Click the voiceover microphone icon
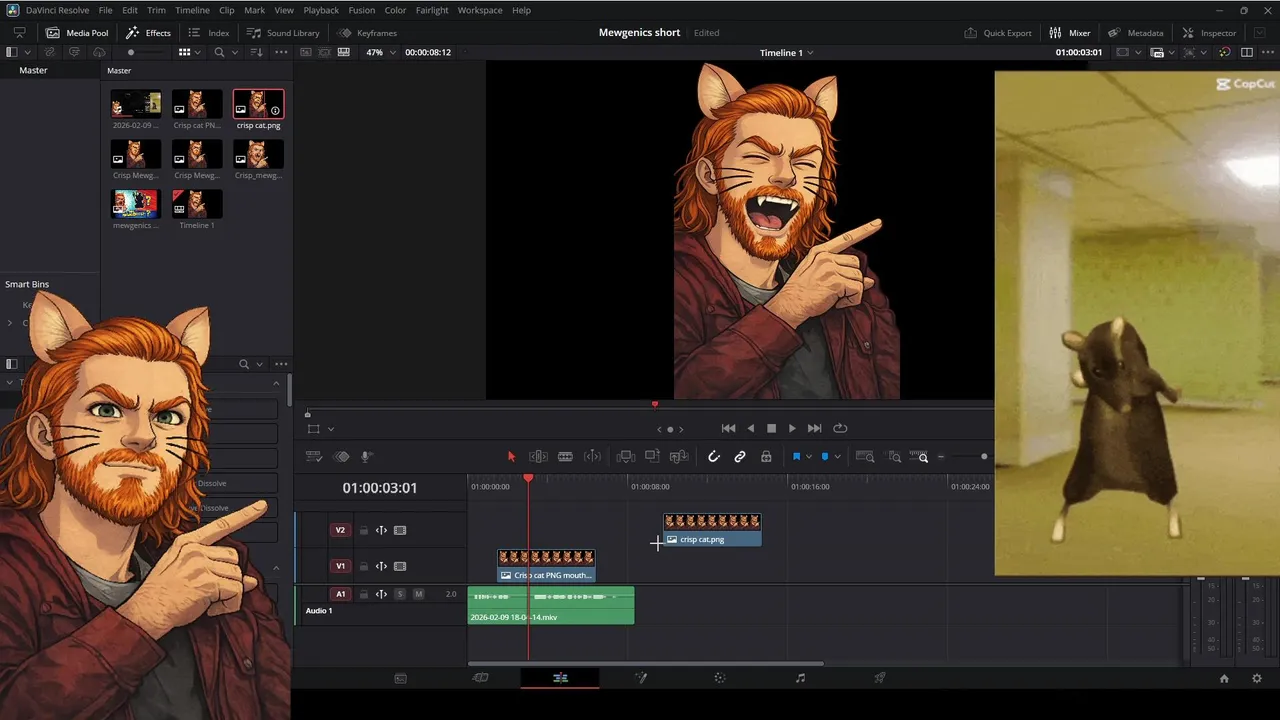This screenshot has height=720, width=1280. tap(367, 456)
